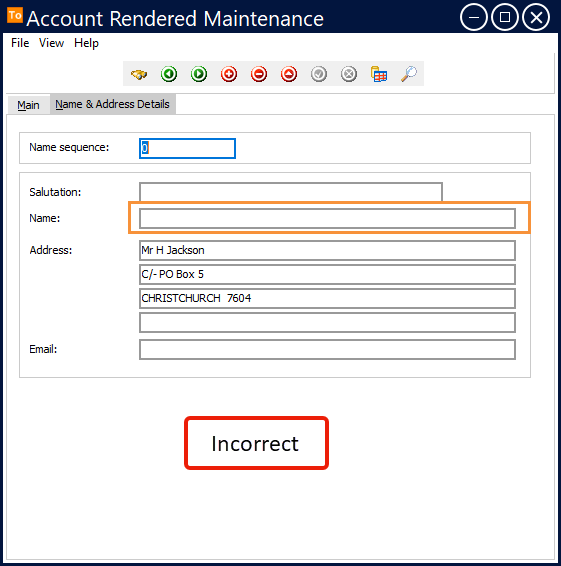The image size is (561, 566).
Task: Click the address line Mr H Jackson
Action: click(x=327, y=250)
